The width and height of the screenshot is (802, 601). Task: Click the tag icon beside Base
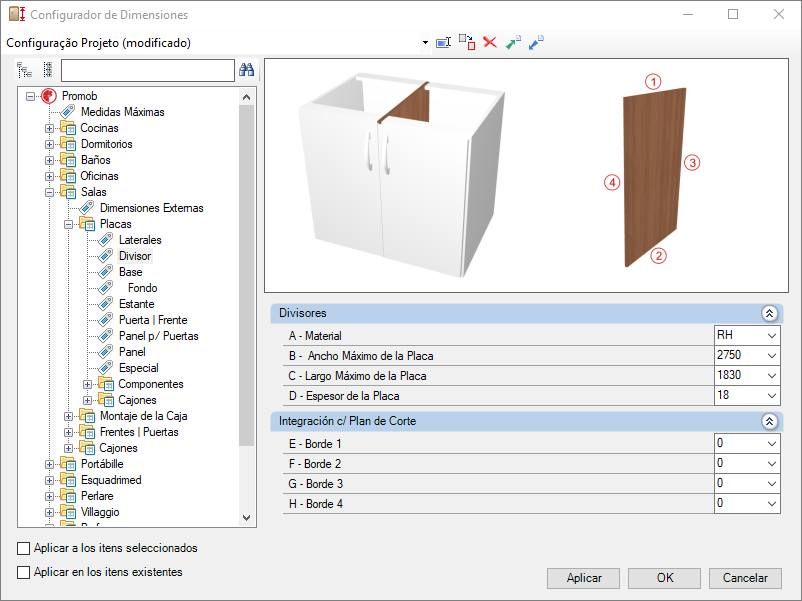point(106,272)
